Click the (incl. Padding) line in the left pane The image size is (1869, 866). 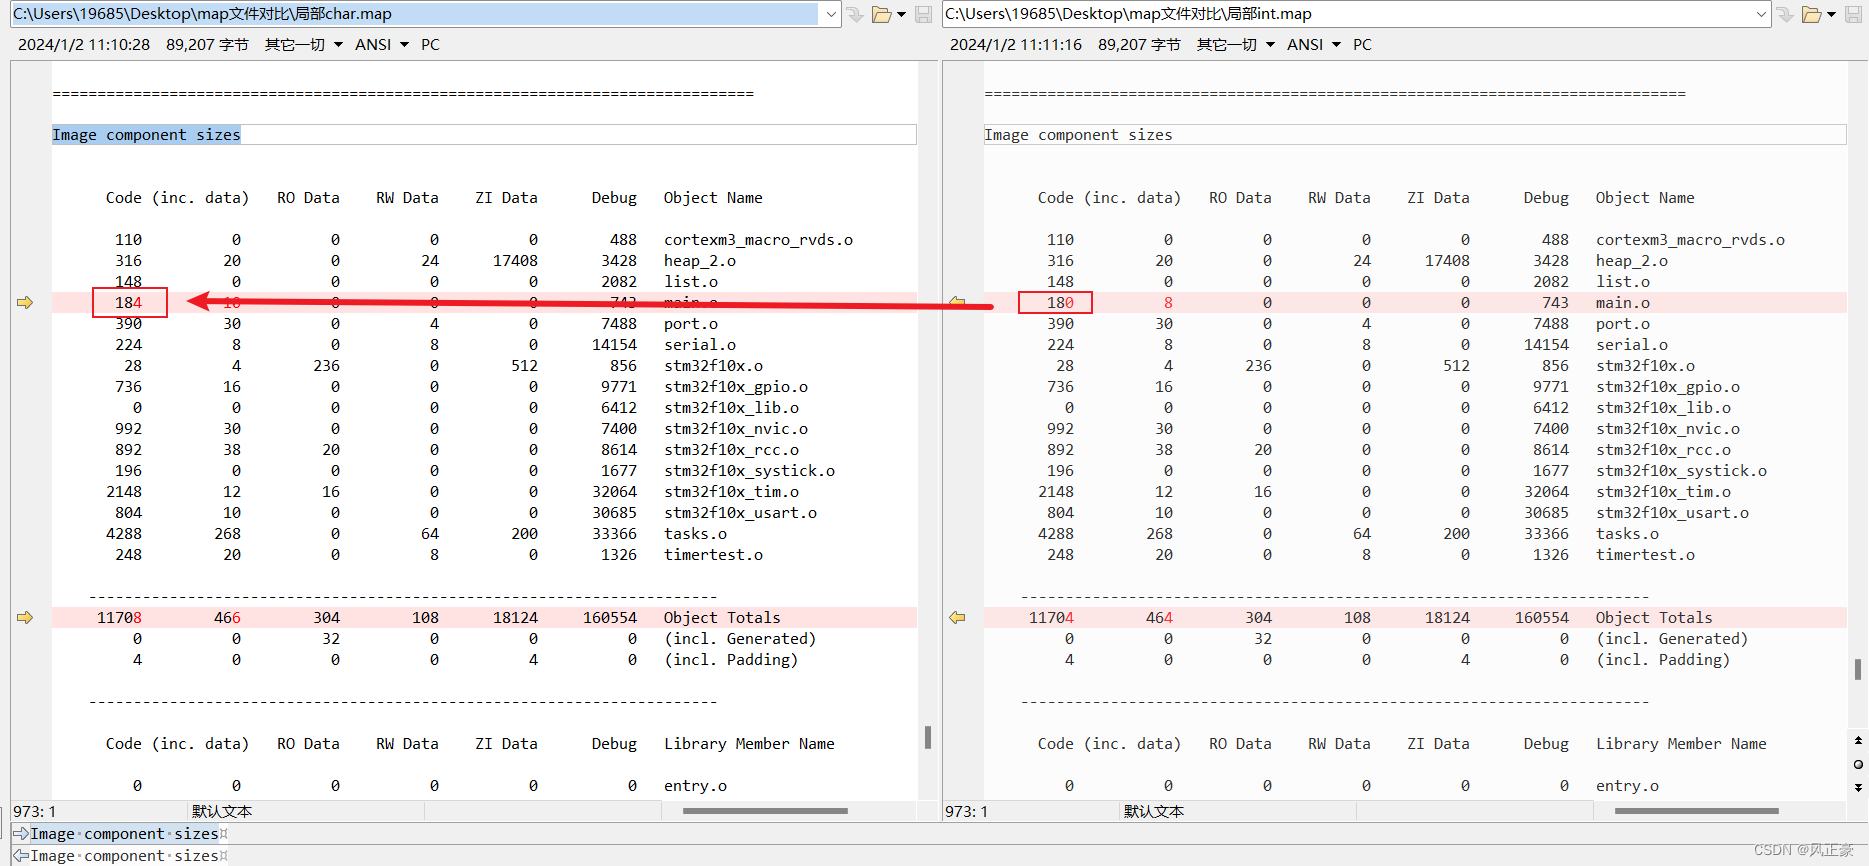731,659
